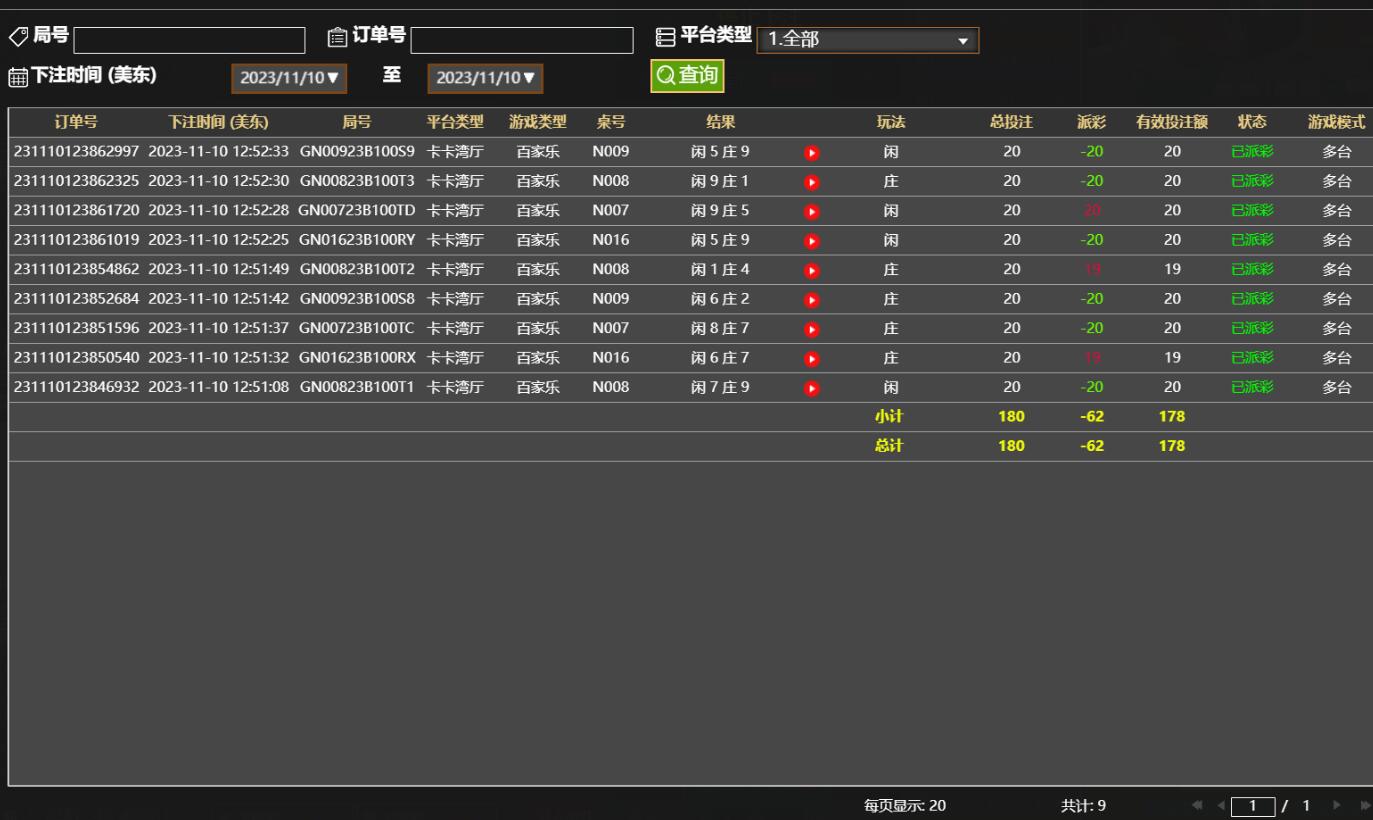Play replay icon for round GN00723B100TD
Image resolution: width=1373 pixels, height=820 pixels.
click(812, 211)
